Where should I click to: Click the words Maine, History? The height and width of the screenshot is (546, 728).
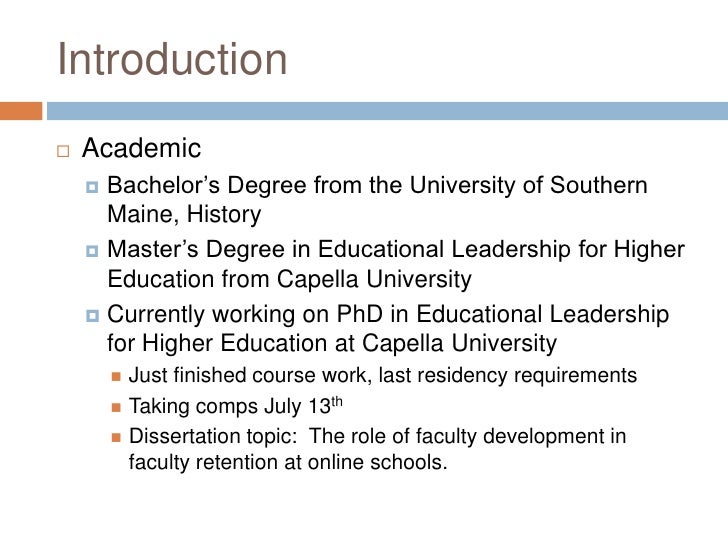(x=184, y=214)
